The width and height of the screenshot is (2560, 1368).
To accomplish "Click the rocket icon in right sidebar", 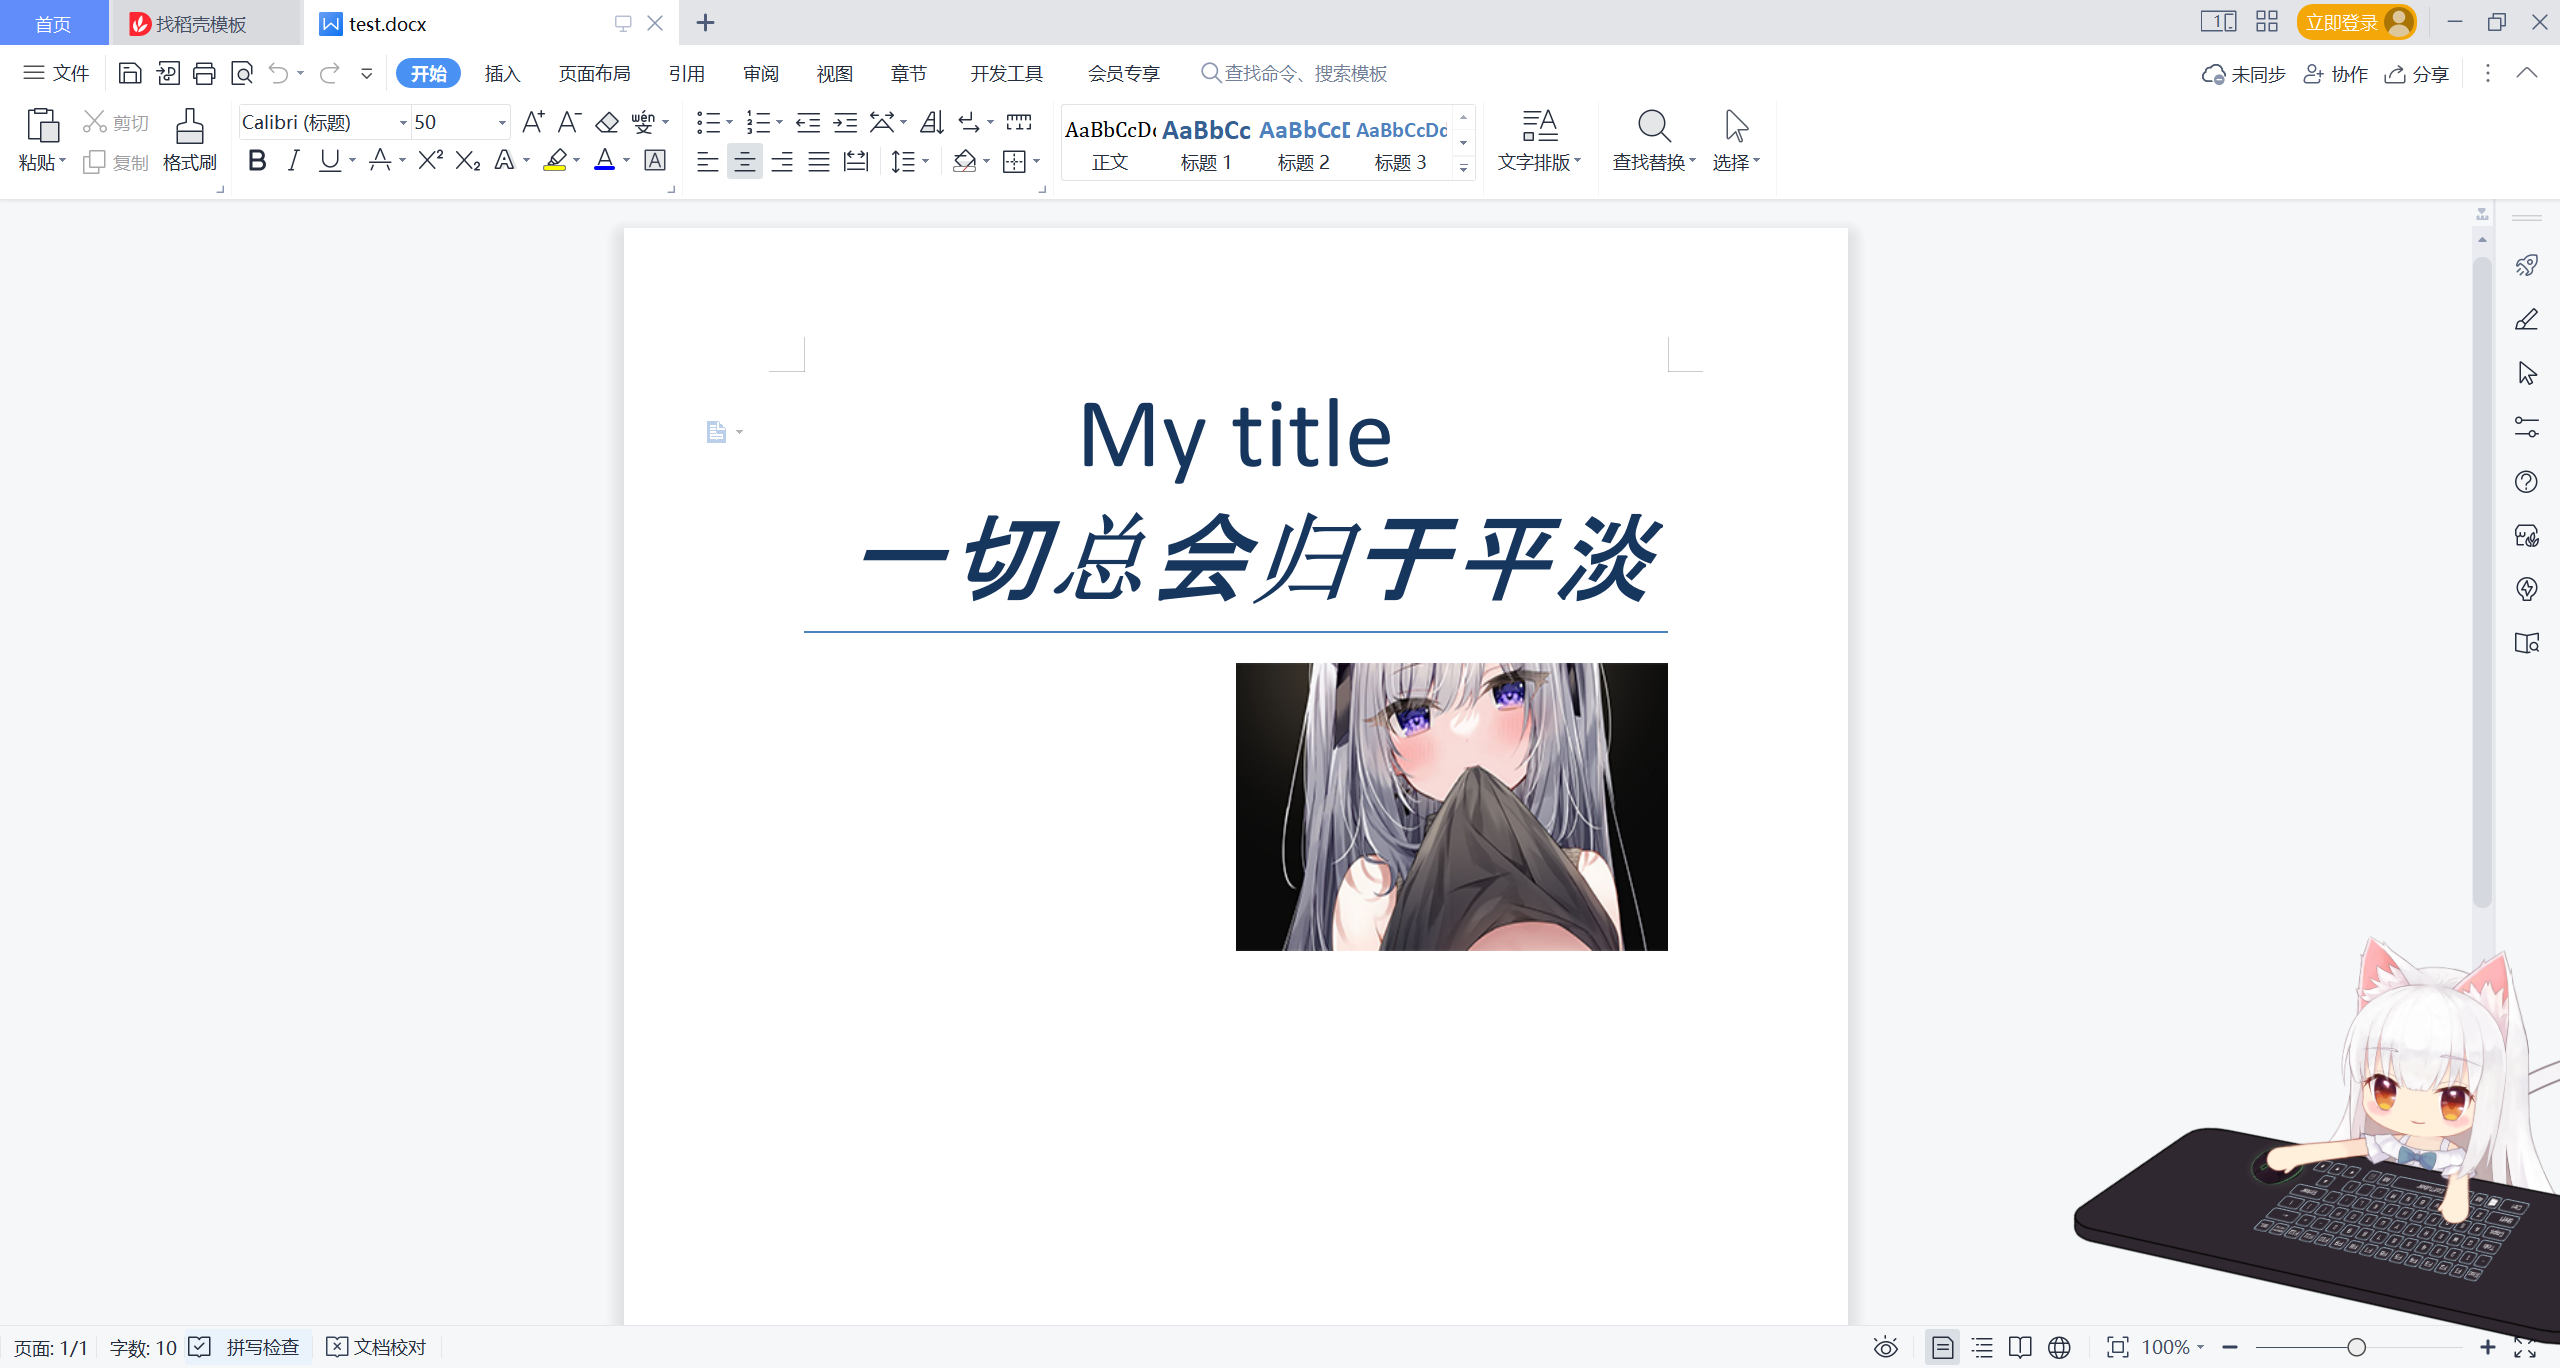I will click(x=2527, y=265).
